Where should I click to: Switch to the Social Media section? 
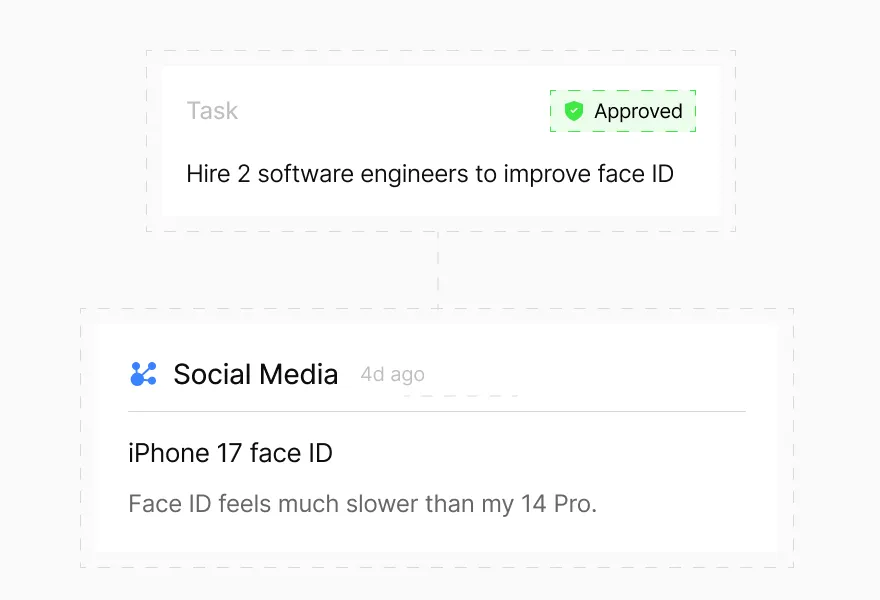point(256,374)
